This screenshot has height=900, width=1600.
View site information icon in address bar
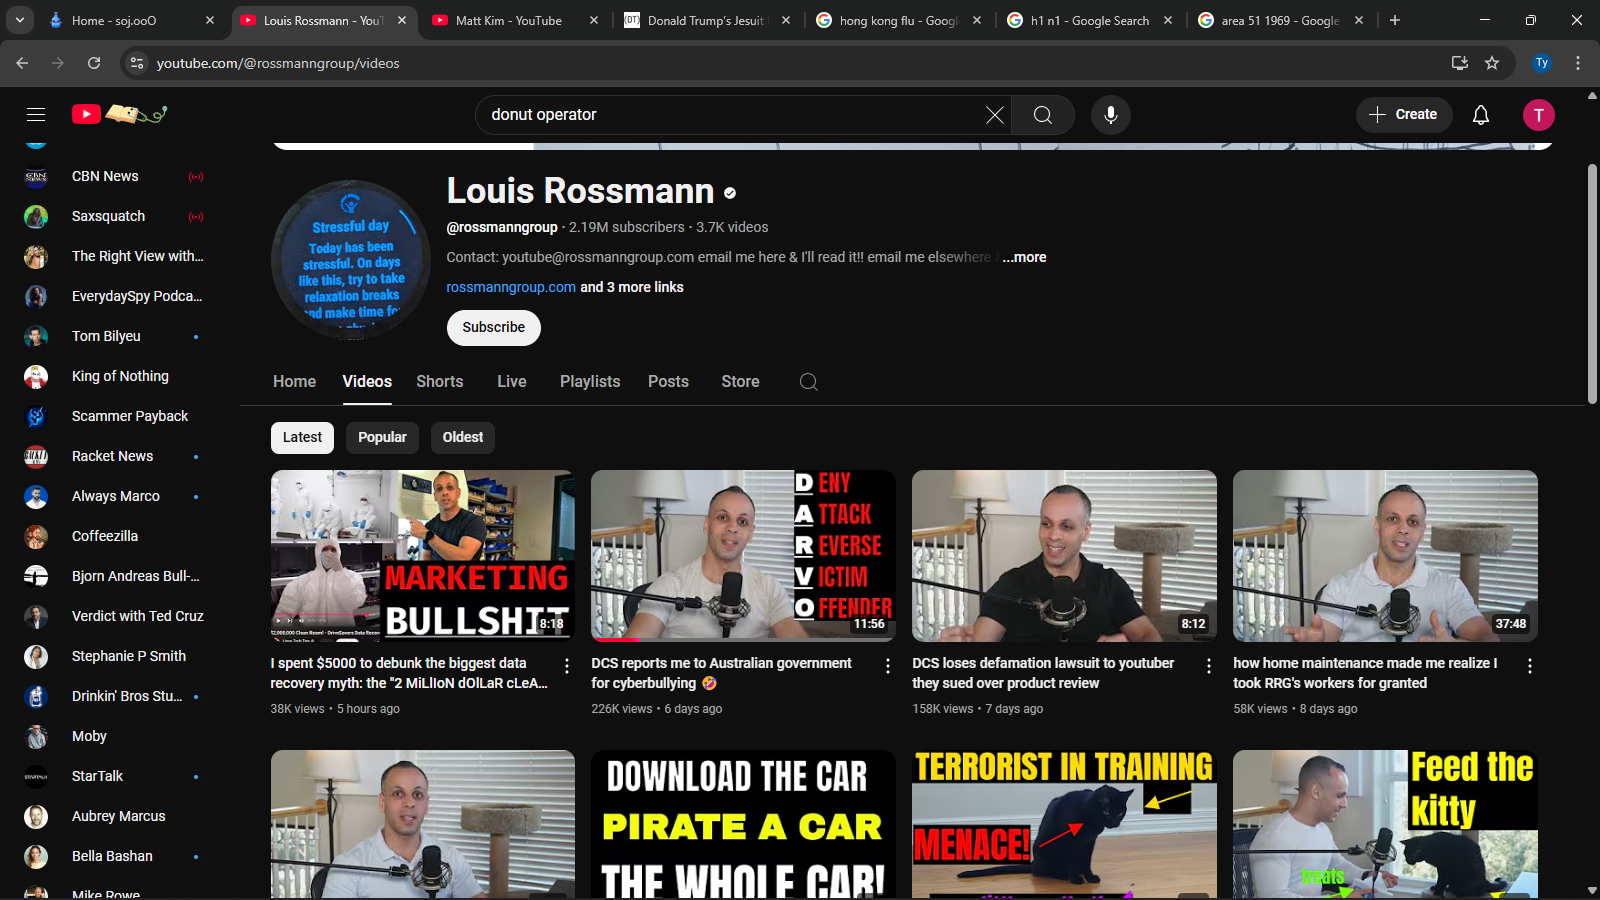[138, 63]
